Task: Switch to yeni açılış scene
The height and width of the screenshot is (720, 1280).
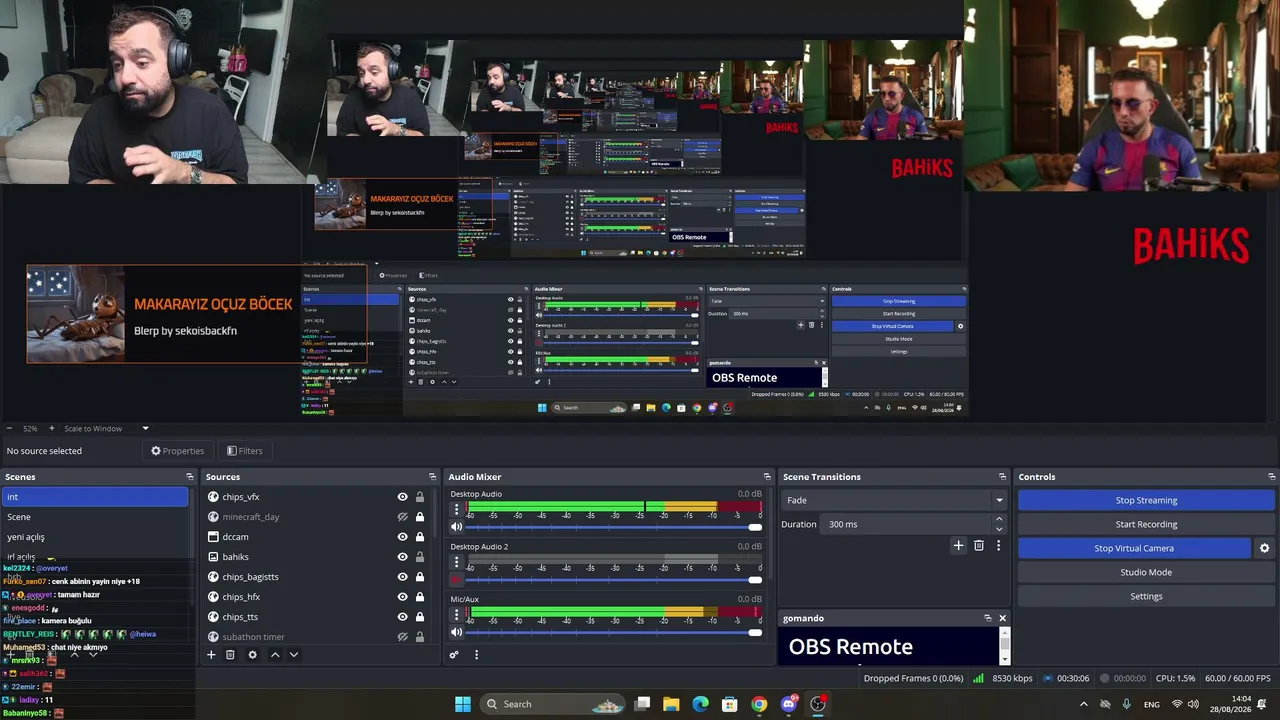Action: (95, 537)
